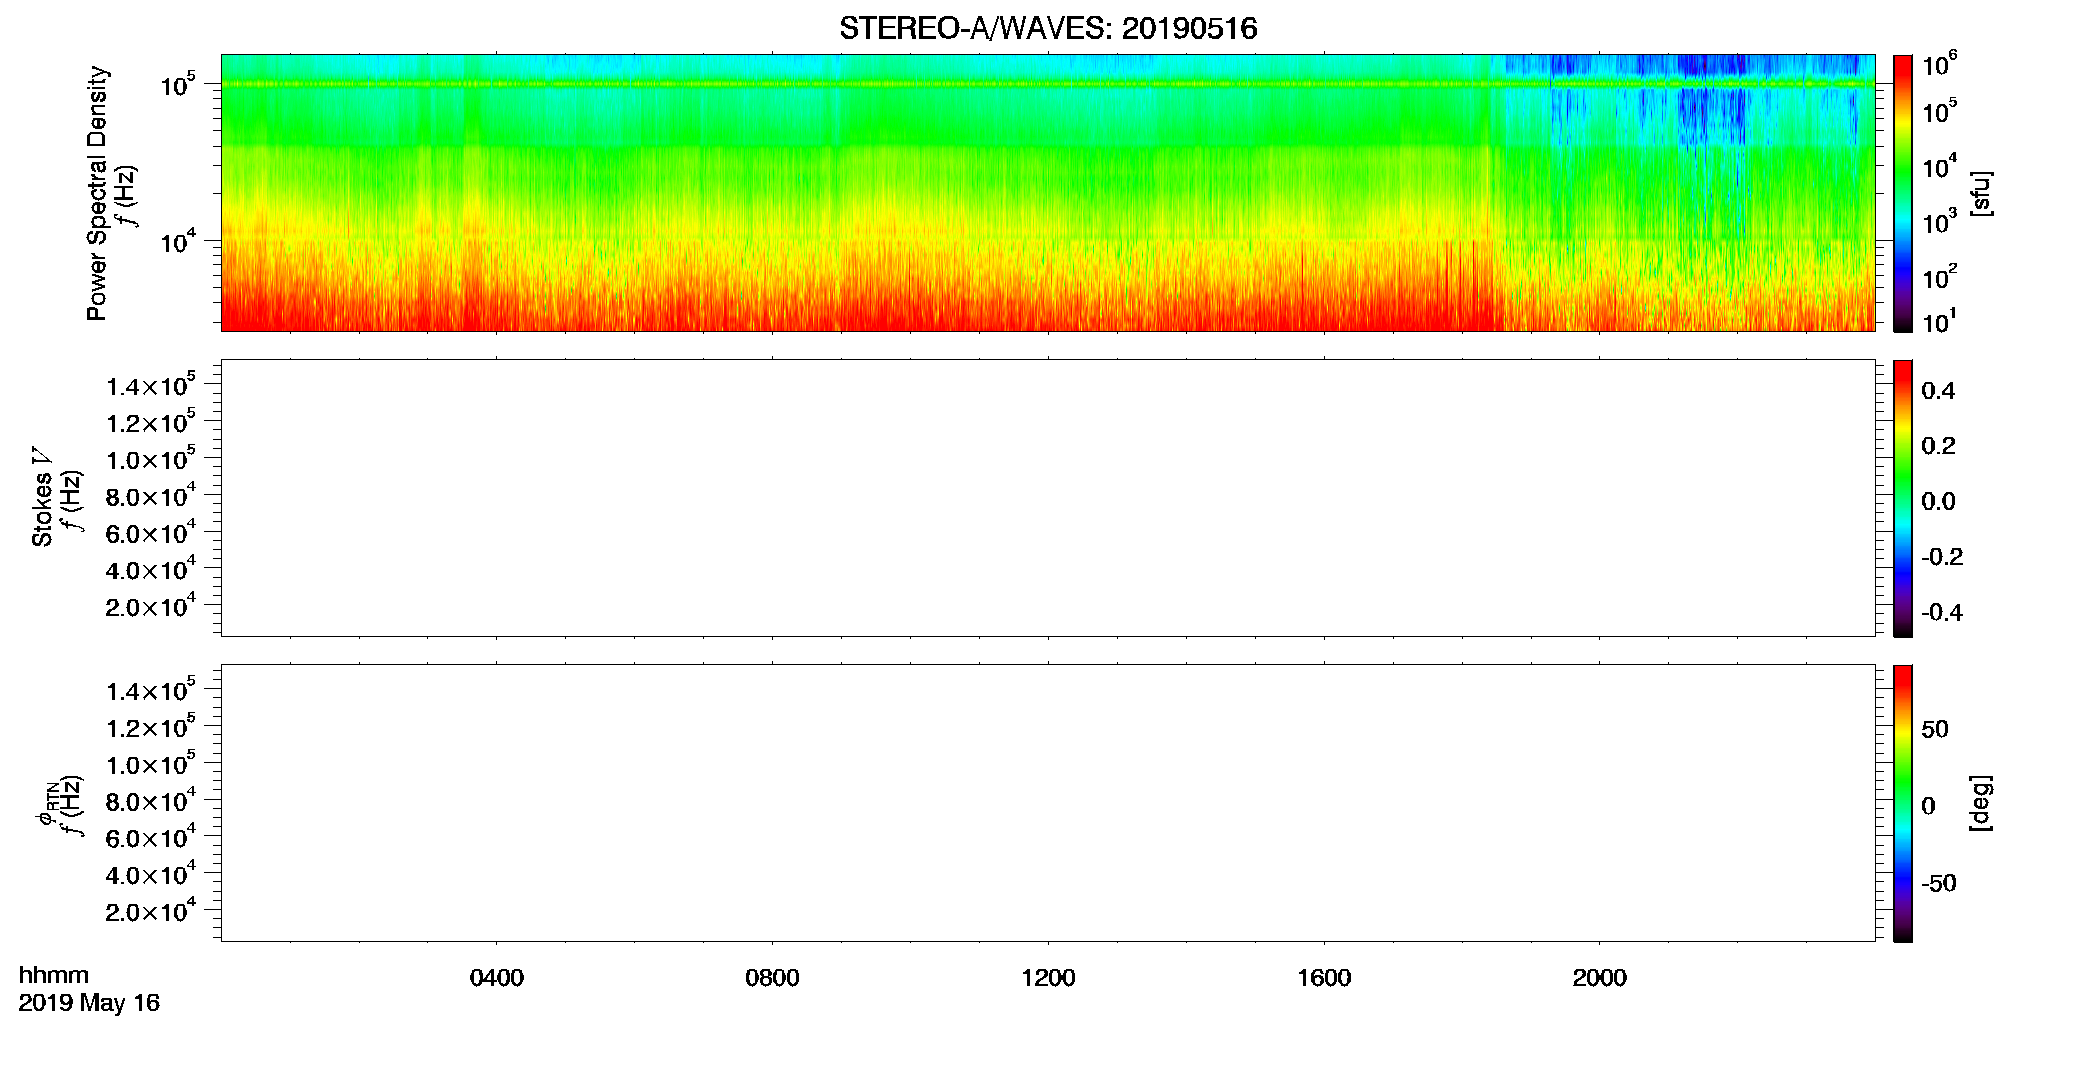The image size is (2096, 1080).
Task: Click the 1.2×10^5 tick in the φ RTN panel
Action: (151, 726)
